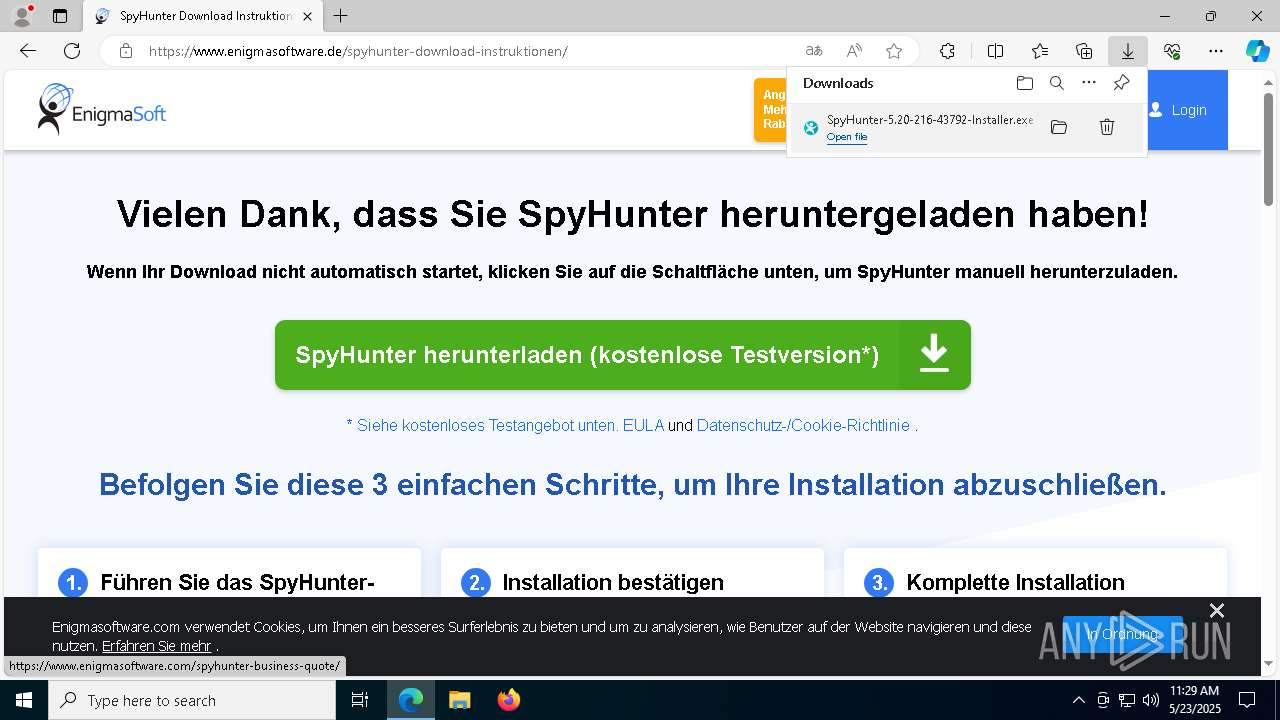The image size is (1280, 720).
Task: Click the taskbar search box
Action: [192, 700]
